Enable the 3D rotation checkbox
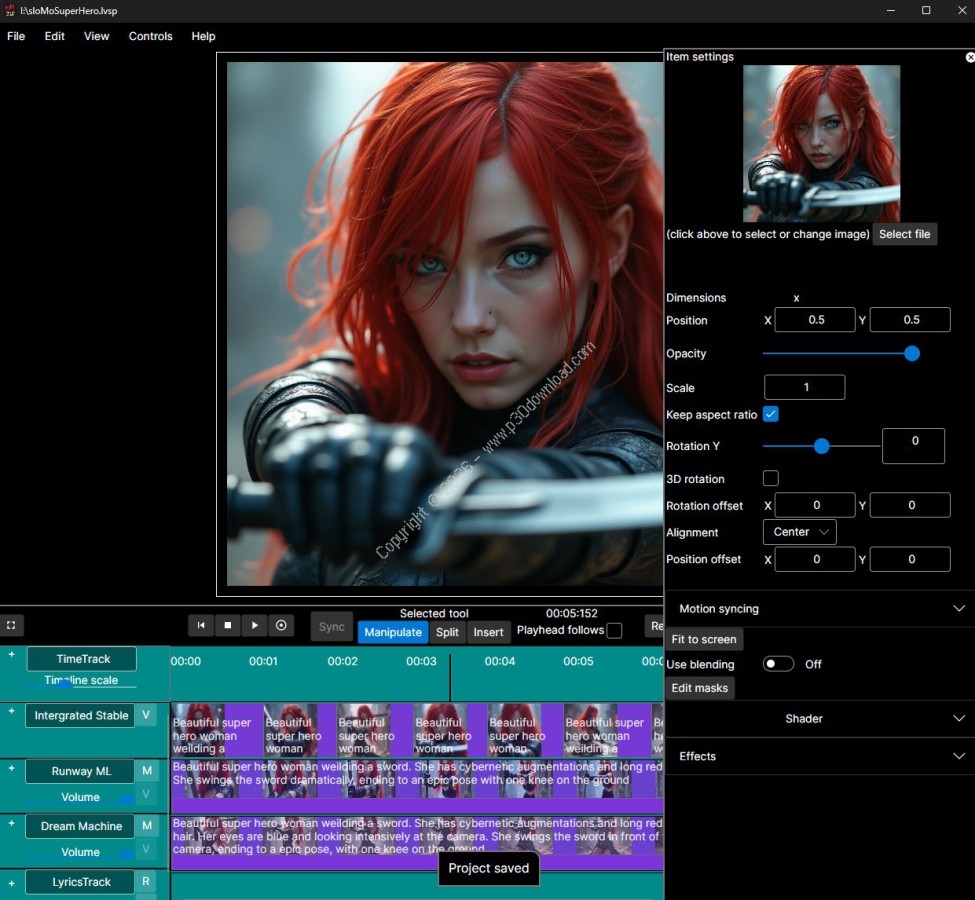This screenshot has width=975, height=900. click(x=770, y=478)
